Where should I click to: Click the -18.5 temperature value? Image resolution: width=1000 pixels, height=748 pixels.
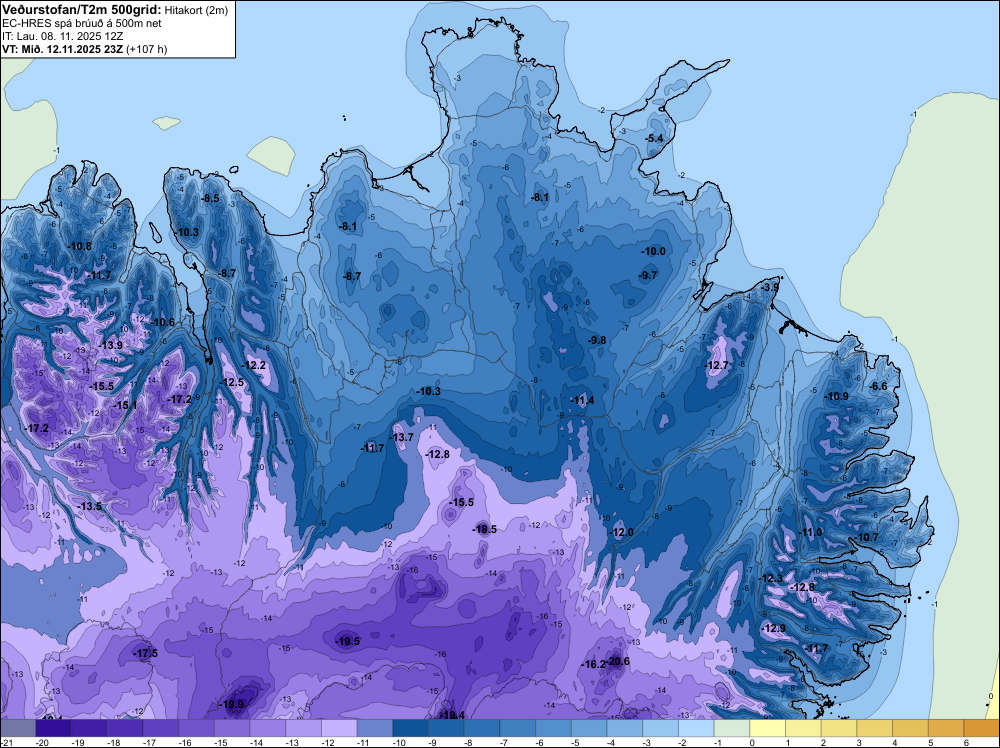(484, 529)
